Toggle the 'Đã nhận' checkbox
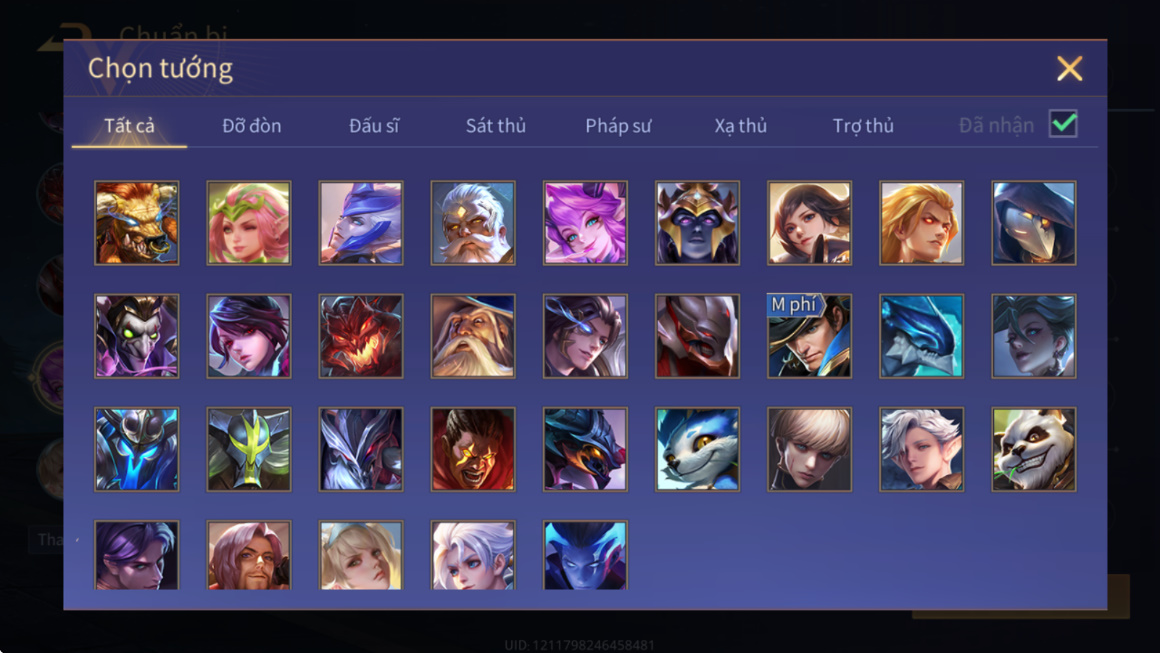Image resolution: width=1160 pixels, height=653 pixels. click(1063, 124)
